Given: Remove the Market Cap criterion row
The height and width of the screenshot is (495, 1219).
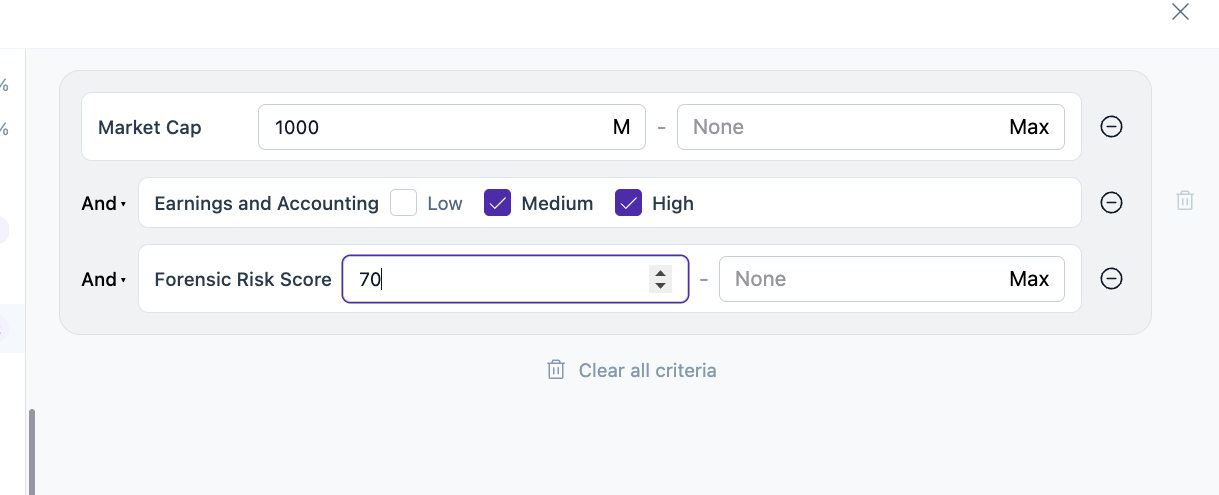Looking at the screenshot, I should click(1111, 127).
